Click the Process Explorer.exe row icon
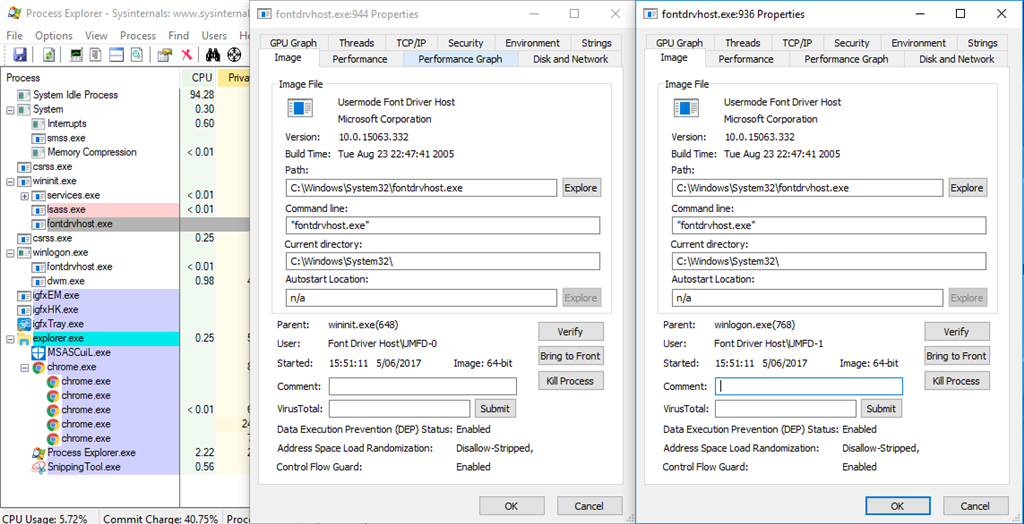Image resolution: width=1024 pixels, height=524 pixels. point(39,453)
